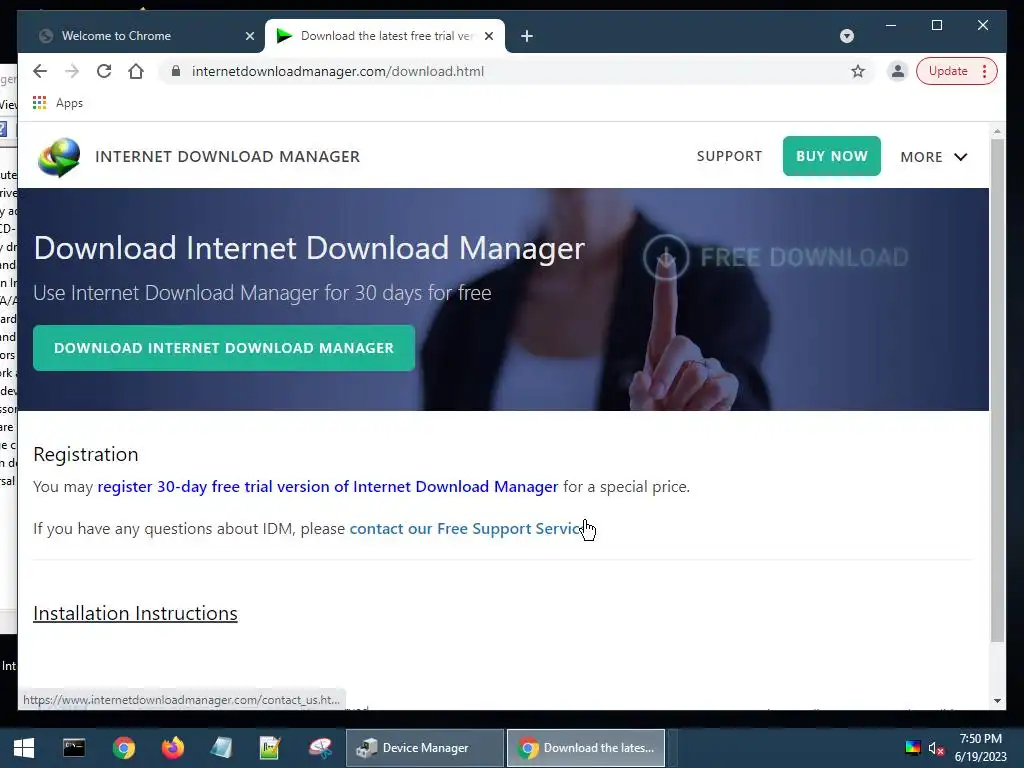This screenshot has width=1024, height=768.
Task: Open the Chrome icon pinned on taskbar
Action: [123, 748]
